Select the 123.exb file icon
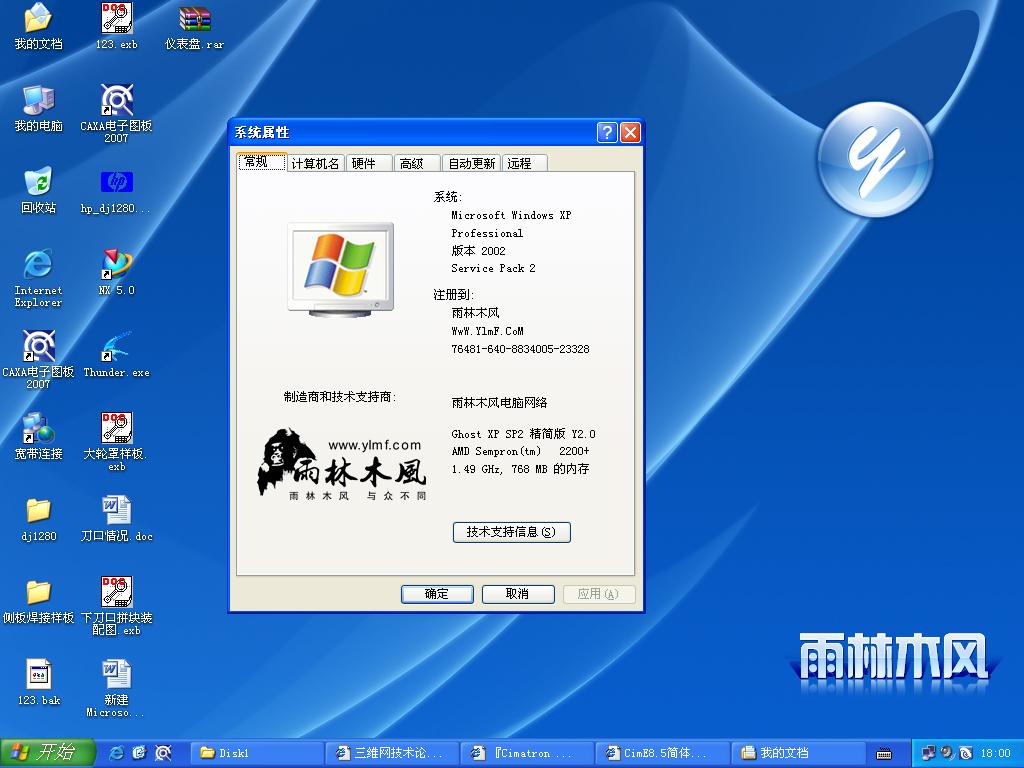This screenshot has height=768, width=1024. (117, 26)
